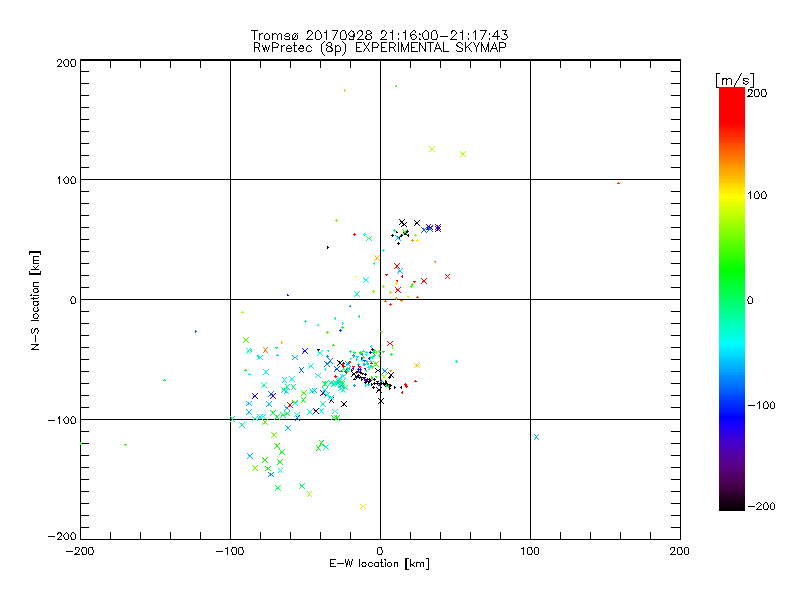Select the subtitle 'RwPretec (8p) EXPERIMENTAL SKYMAP'
Viewport: 800px width, 600px height.
(x=379, y=47)
